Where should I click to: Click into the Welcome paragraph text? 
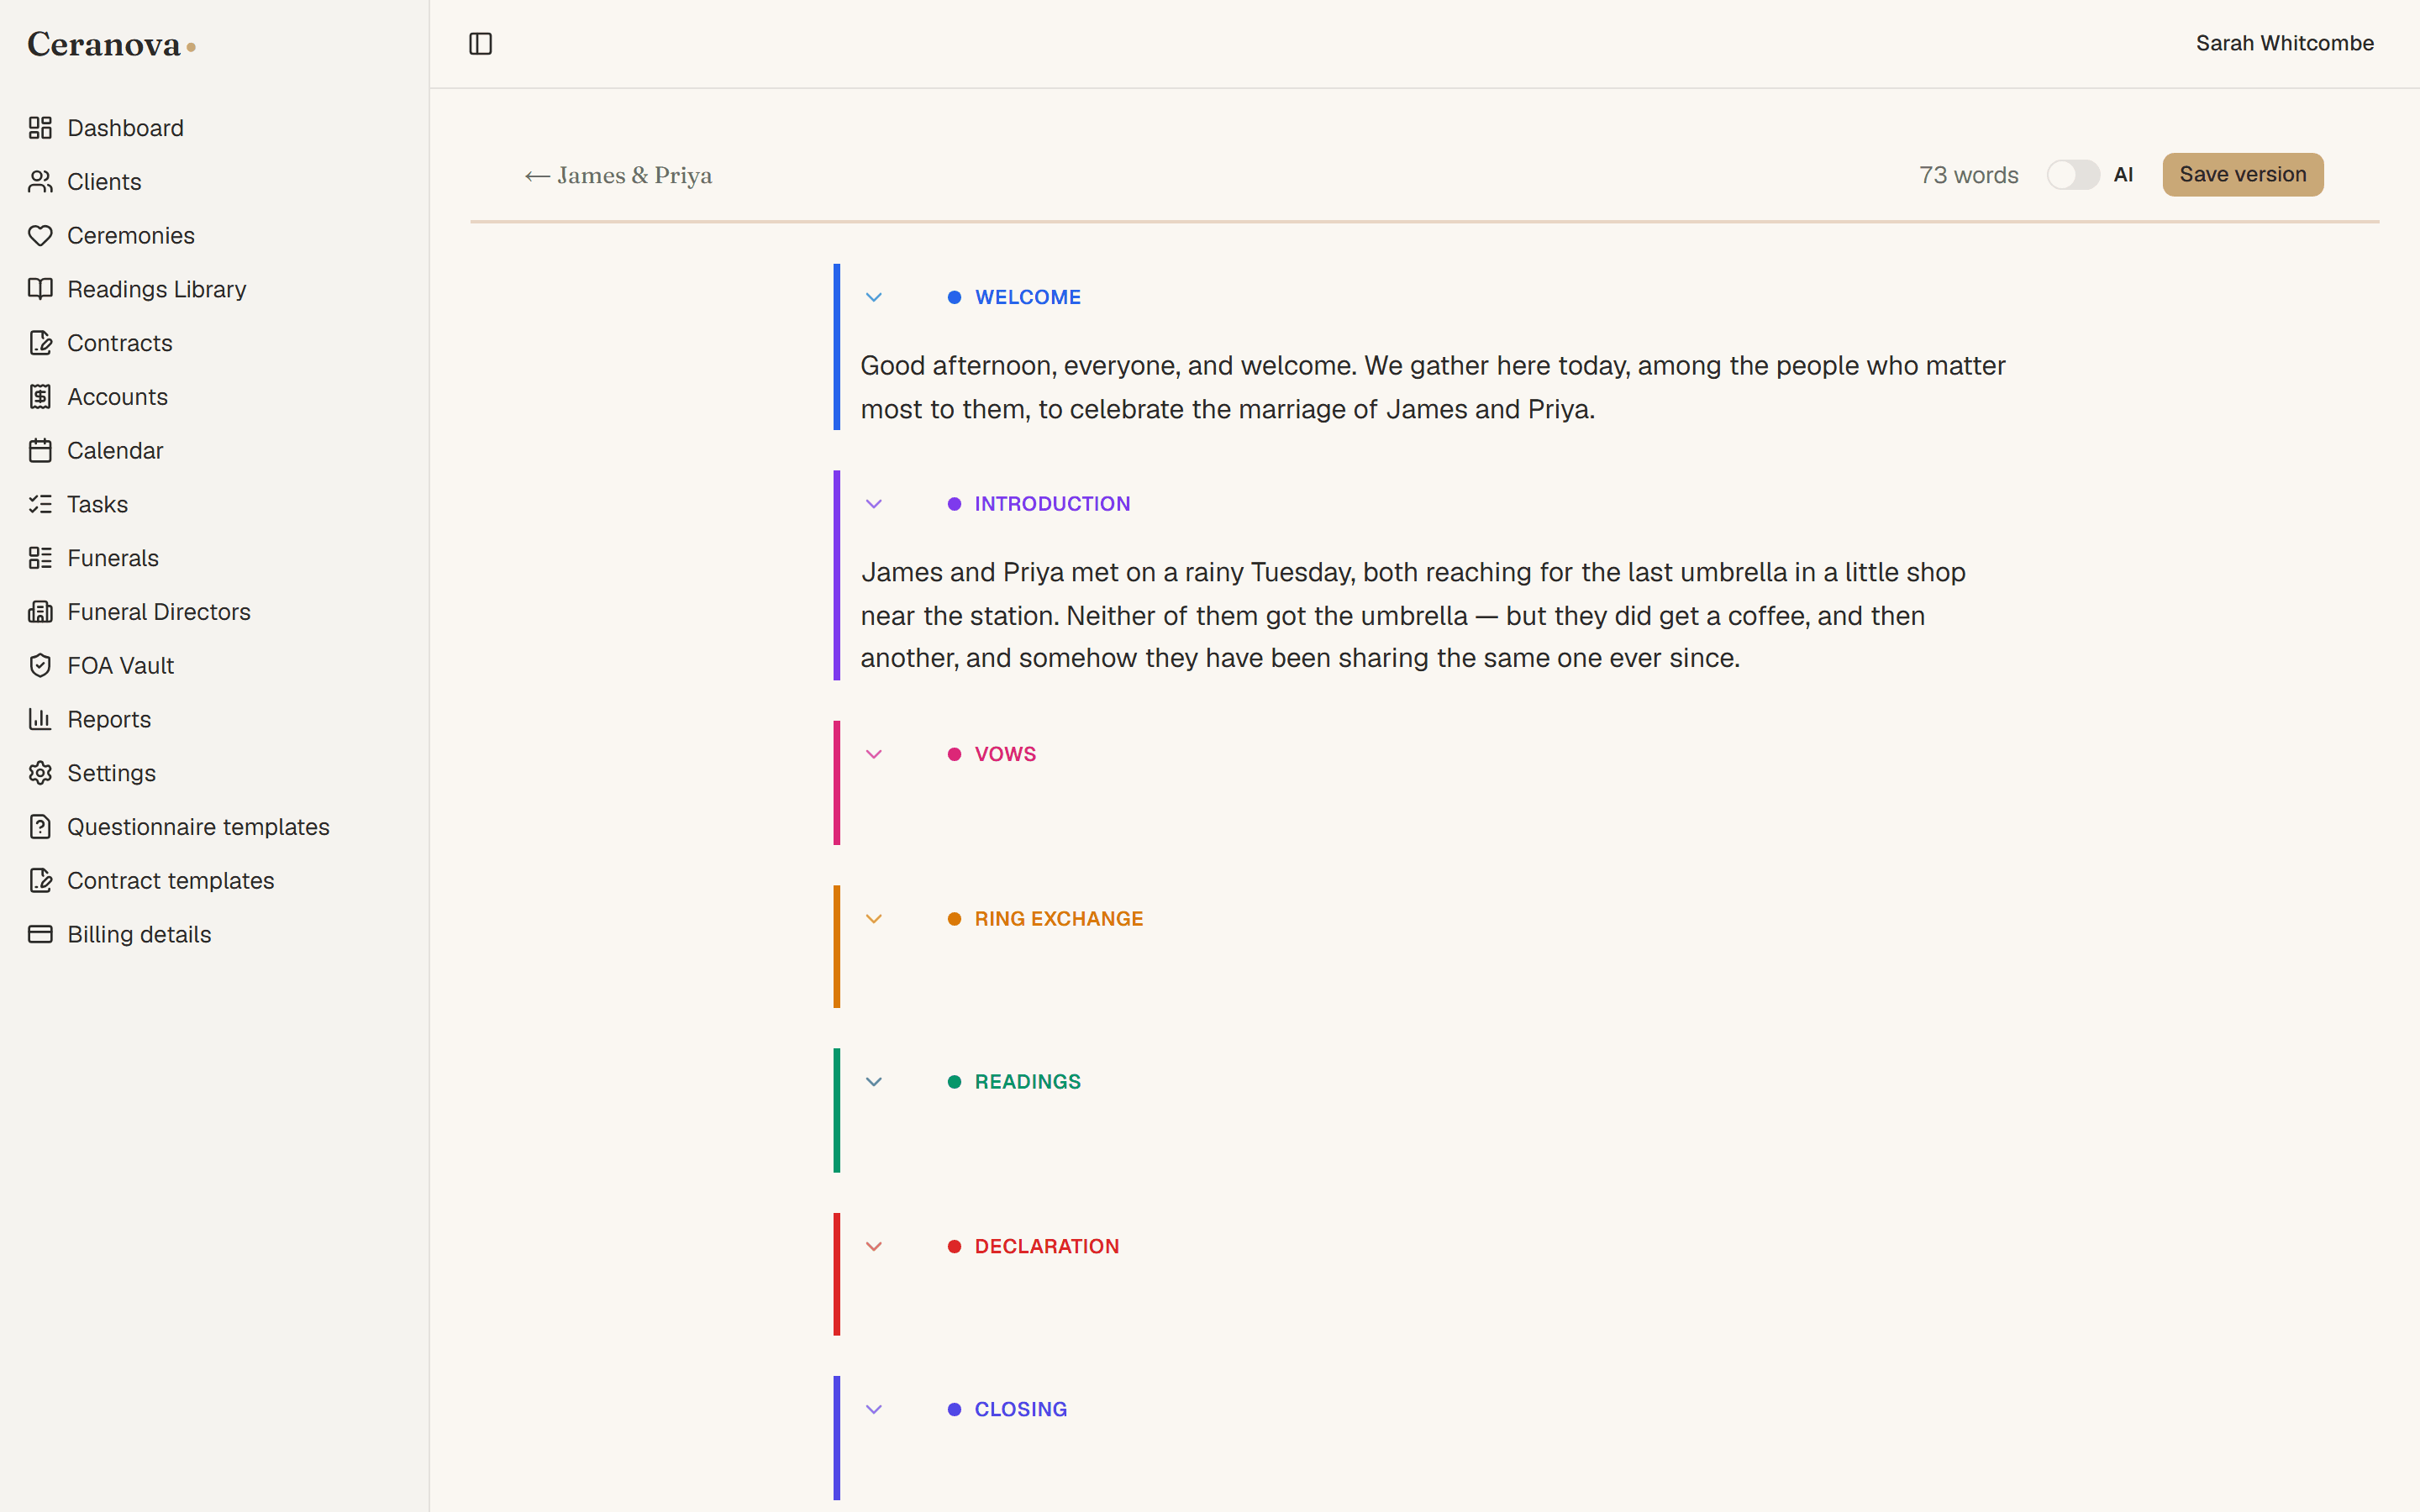pos(1432,388)
